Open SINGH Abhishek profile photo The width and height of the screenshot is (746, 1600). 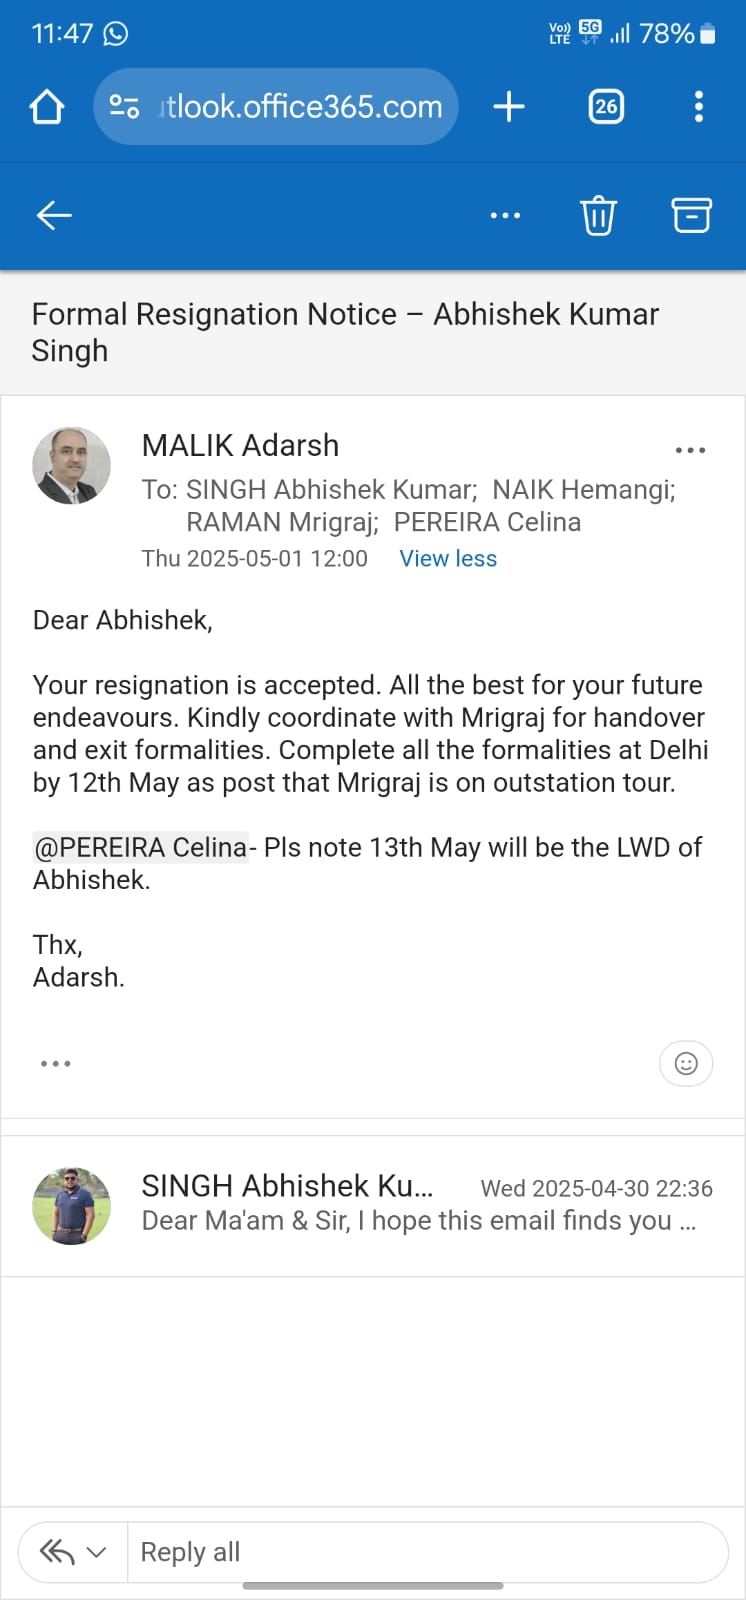point(71,1205)
